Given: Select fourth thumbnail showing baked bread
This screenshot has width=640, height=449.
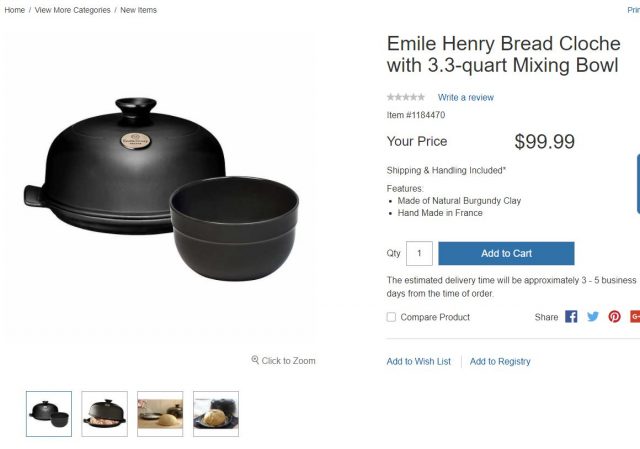Looking at the screenshot, I should pos(216,413).
